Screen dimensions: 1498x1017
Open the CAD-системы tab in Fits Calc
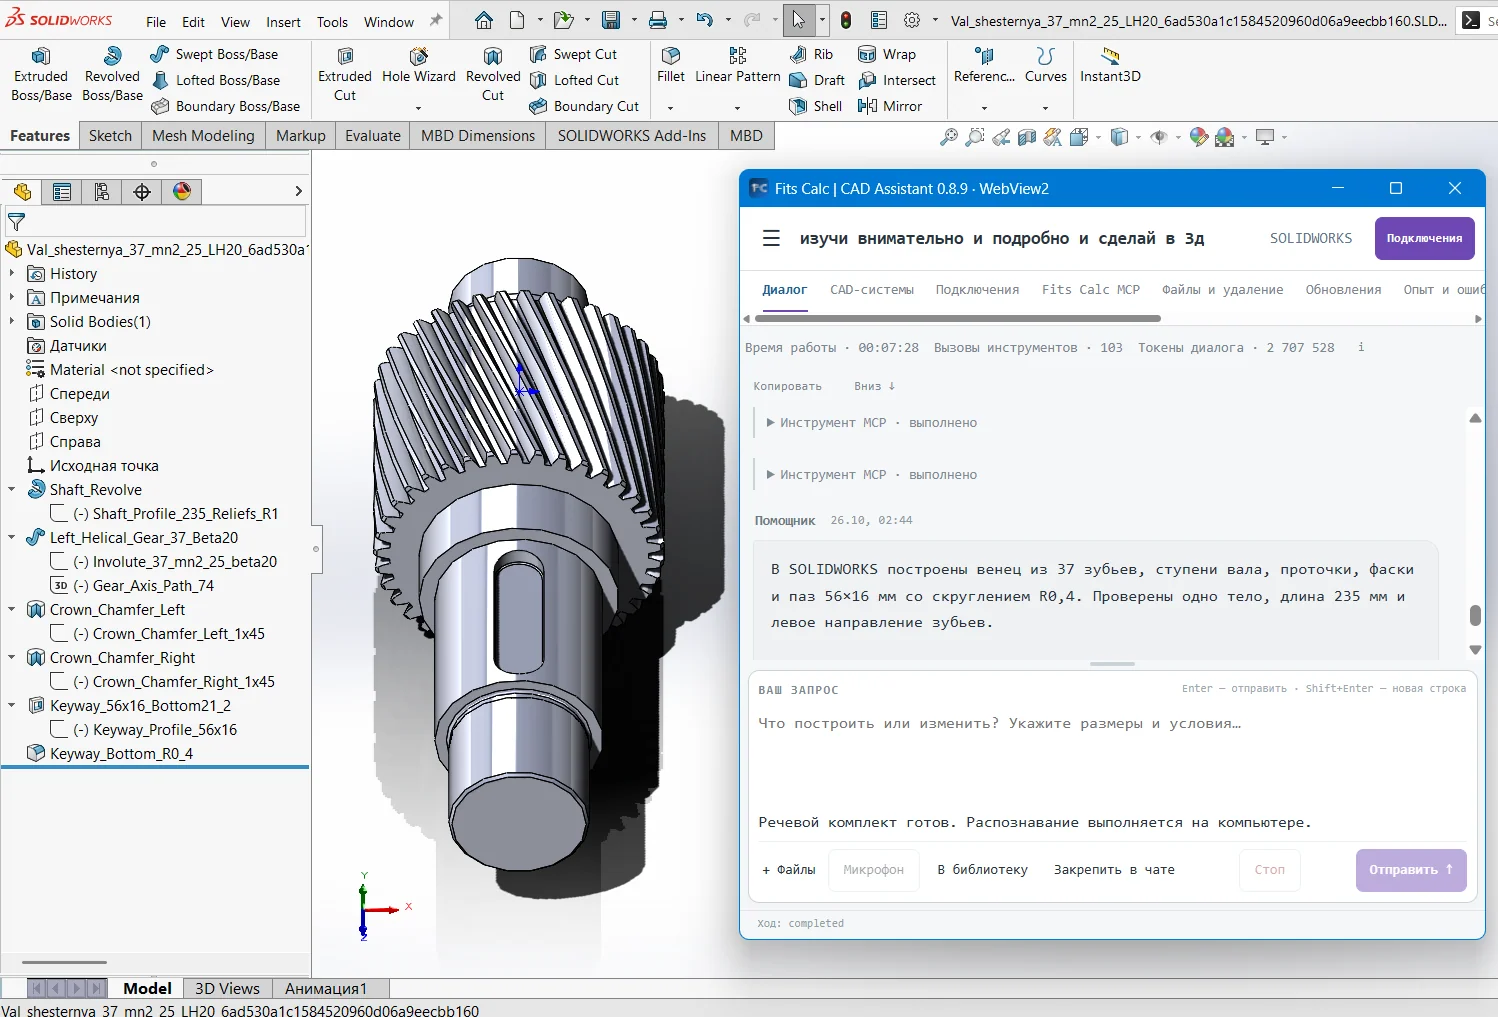(x=872, y=290)
